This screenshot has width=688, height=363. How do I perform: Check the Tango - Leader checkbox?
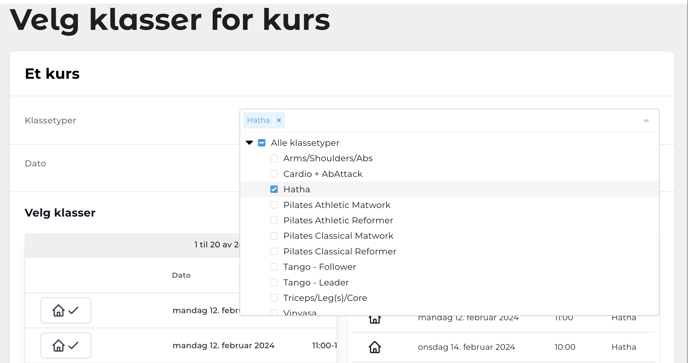[274, 282]
